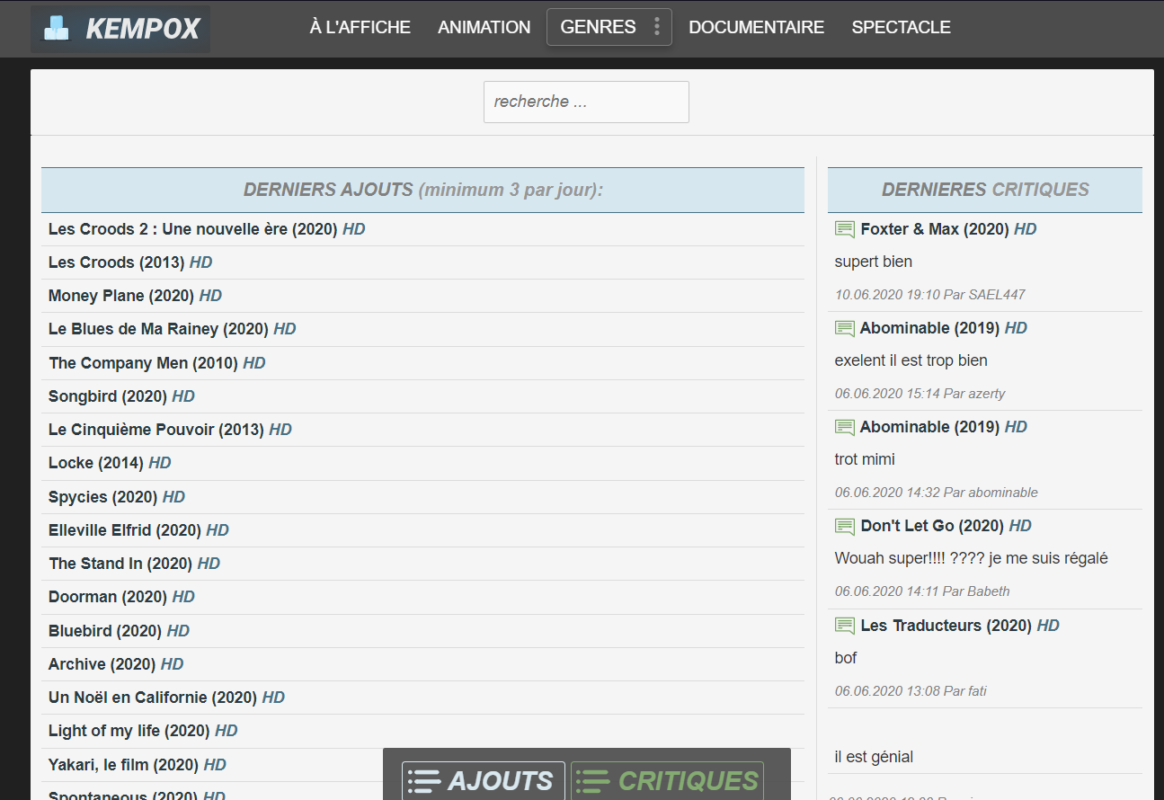Open Les Croods (2013)
The image size is (1164, 800).
click(x=130, y=263)
